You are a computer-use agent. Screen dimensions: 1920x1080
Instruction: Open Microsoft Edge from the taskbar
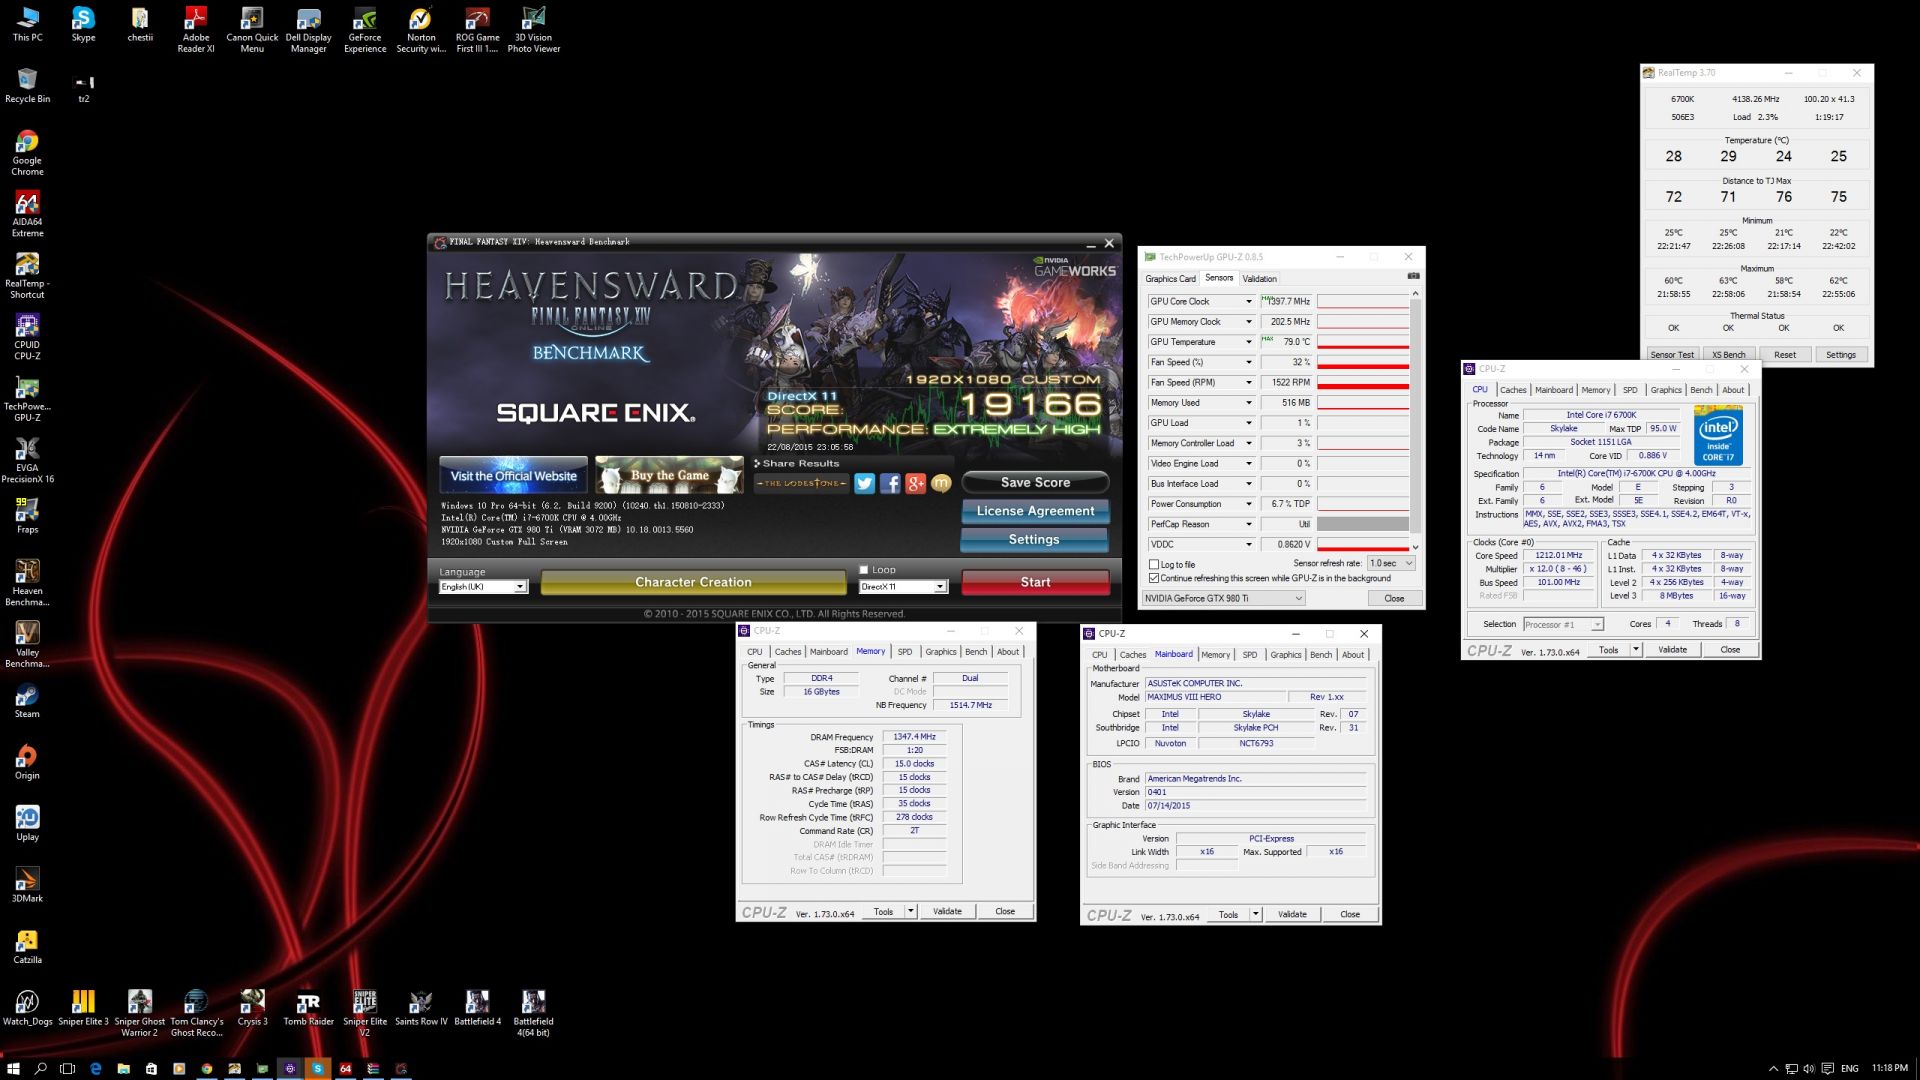[96, 1068]
